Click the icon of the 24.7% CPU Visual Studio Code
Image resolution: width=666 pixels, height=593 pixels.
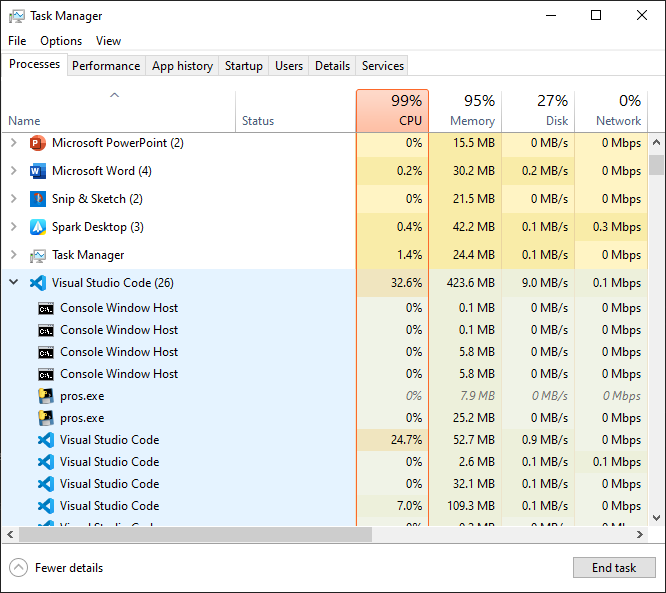(x=46, y=440)
